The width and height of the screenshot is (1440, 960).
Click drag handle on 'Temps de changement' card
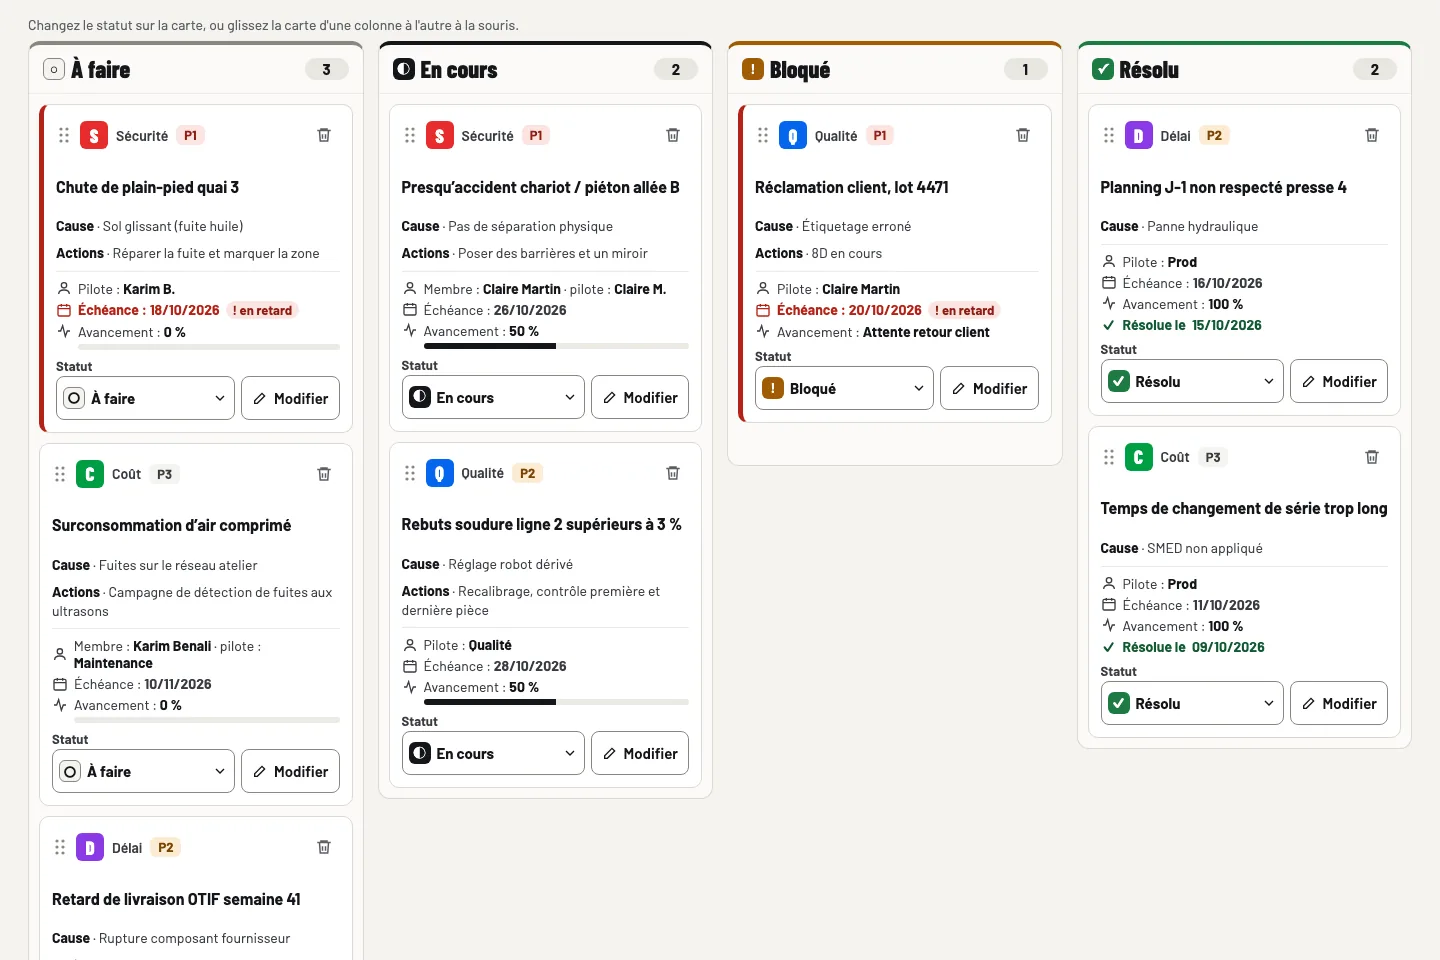(x=1109, y=457)
